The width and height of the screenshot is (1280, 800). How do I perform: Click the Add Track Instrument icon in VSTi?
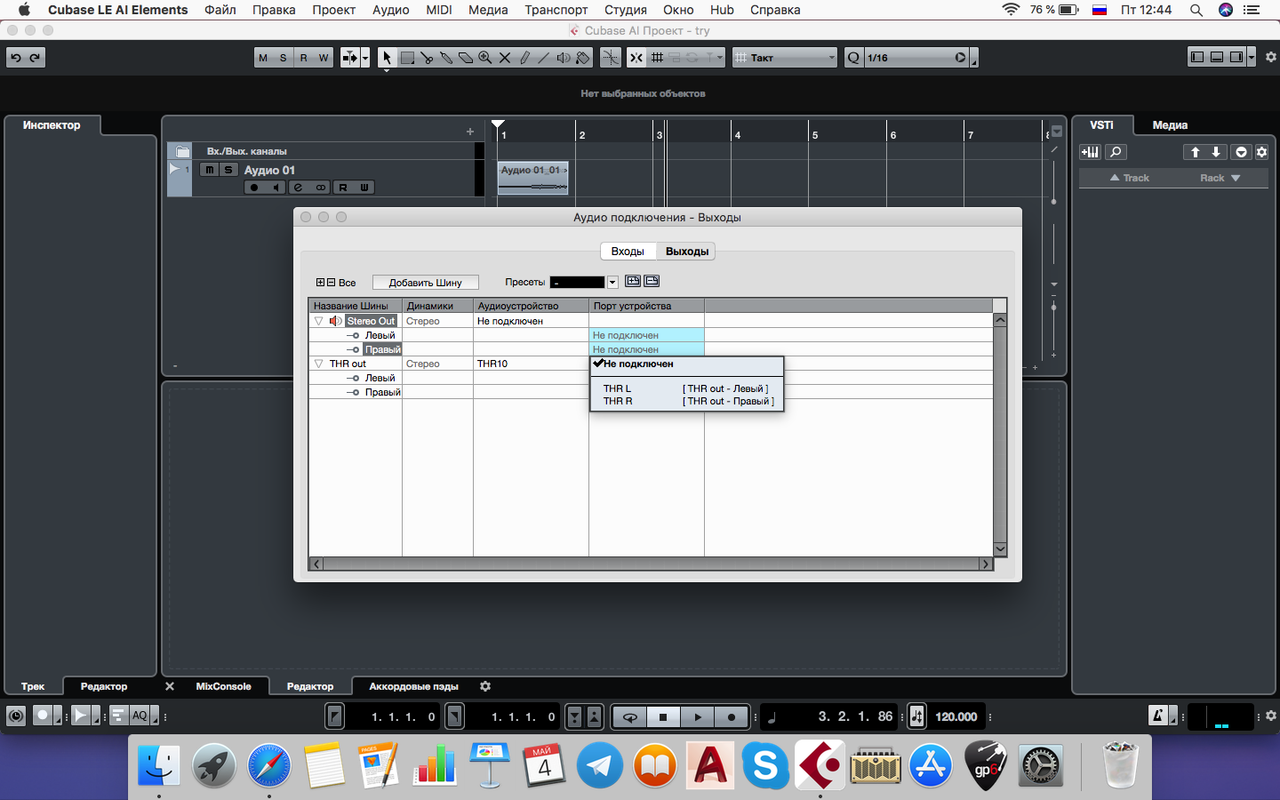[1090, 152]
